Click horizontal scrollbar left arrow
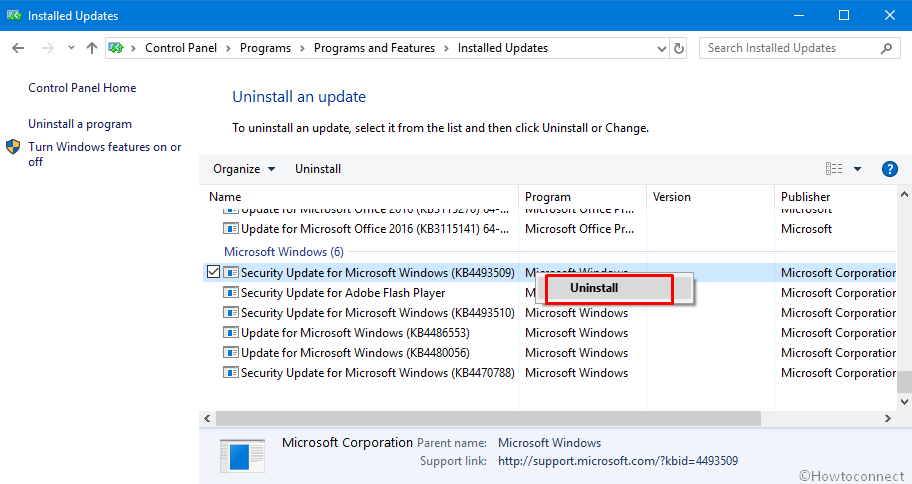The width and height of the screenshot is (912, 484). [x=208, y=418]
